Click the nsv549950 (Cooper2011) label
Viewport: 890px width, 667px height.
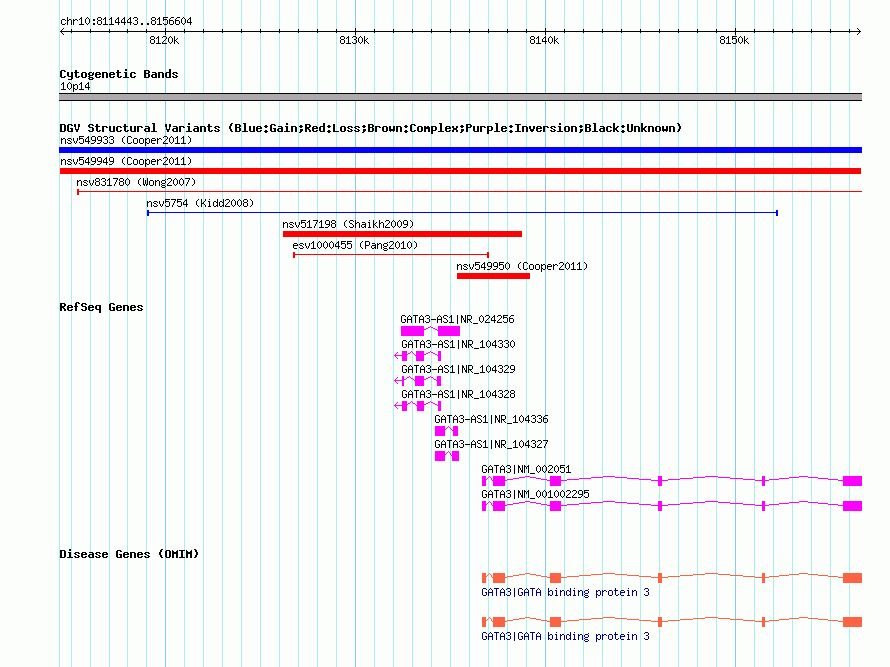point(522,266)
